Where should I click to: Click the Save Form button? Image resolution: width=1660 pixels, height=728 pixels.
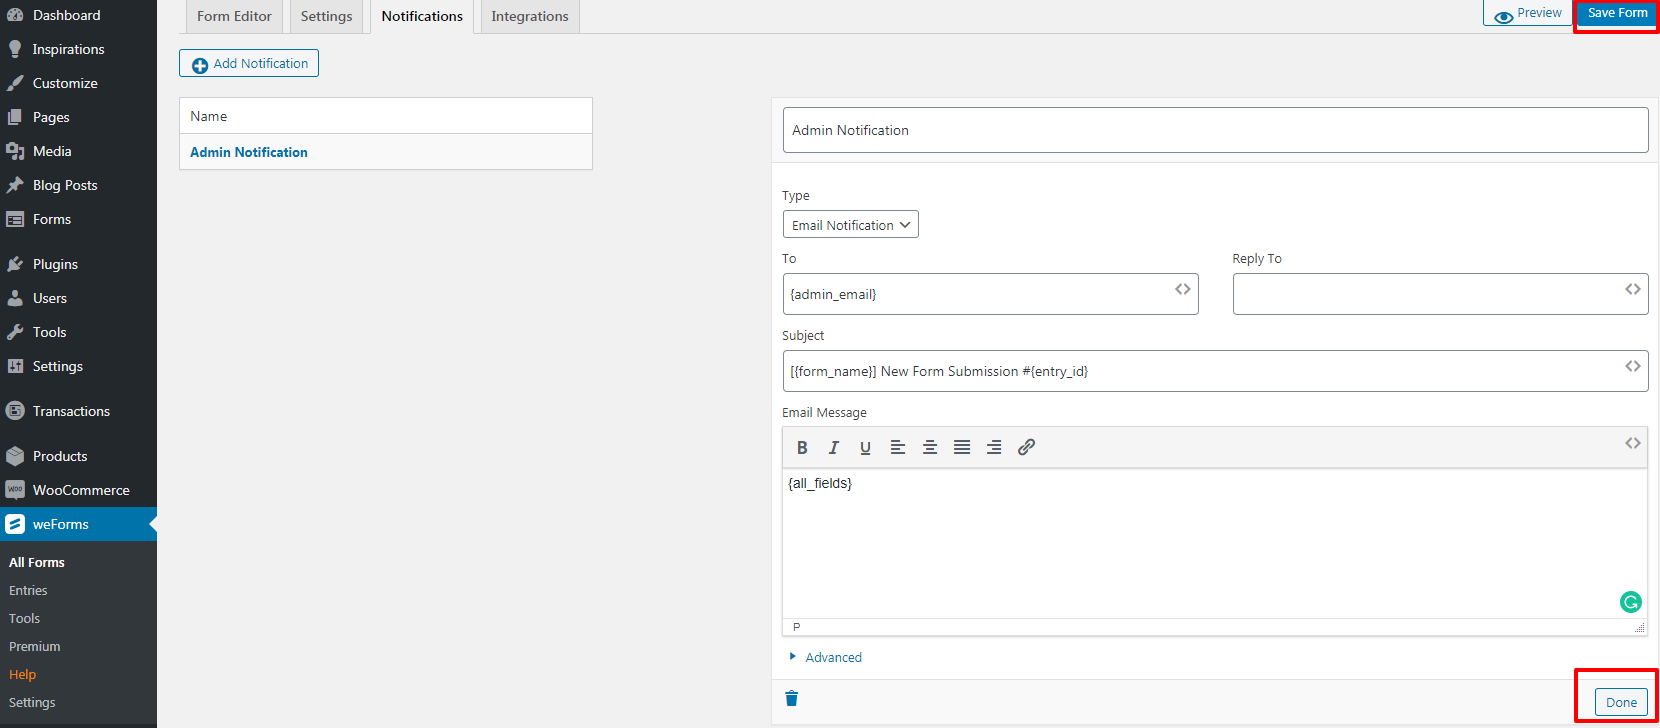[1617, 13]
